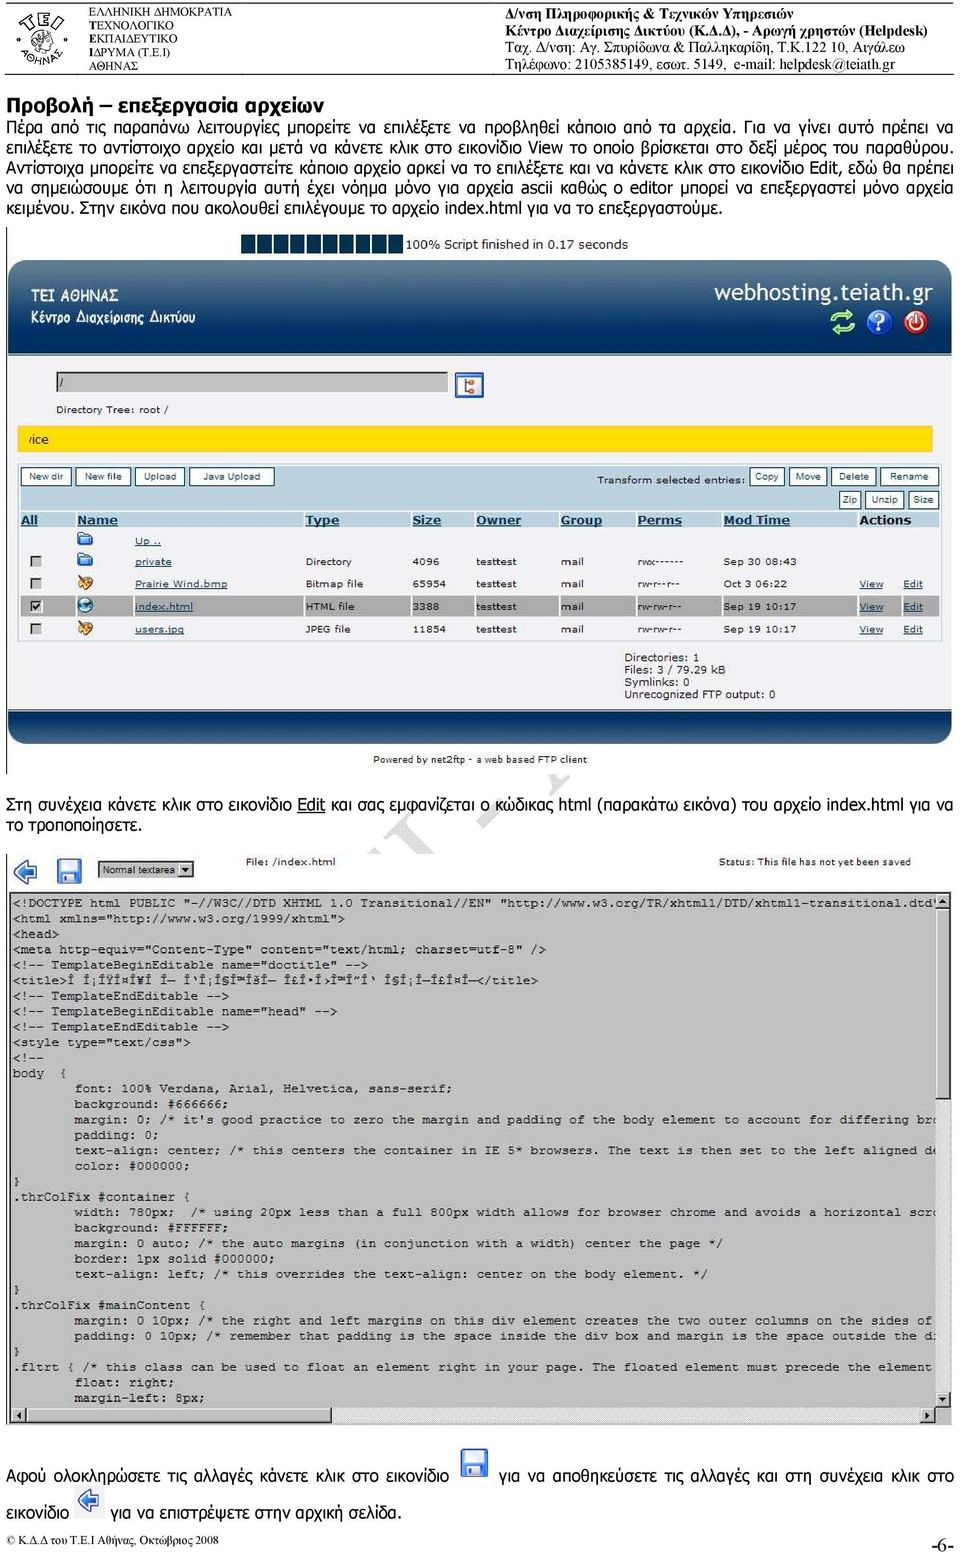Click the directory path input field

coord(252,382)
